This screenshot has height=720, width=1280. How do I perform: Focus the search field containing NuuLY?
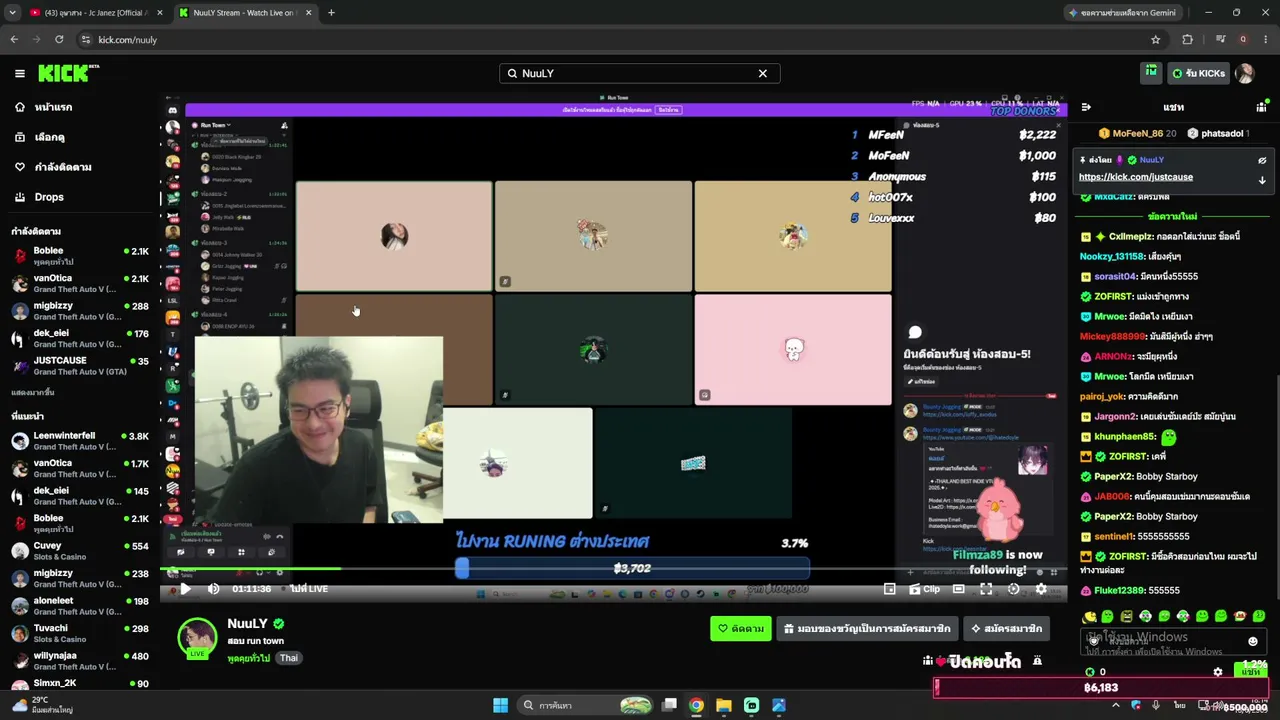(639, 73)
